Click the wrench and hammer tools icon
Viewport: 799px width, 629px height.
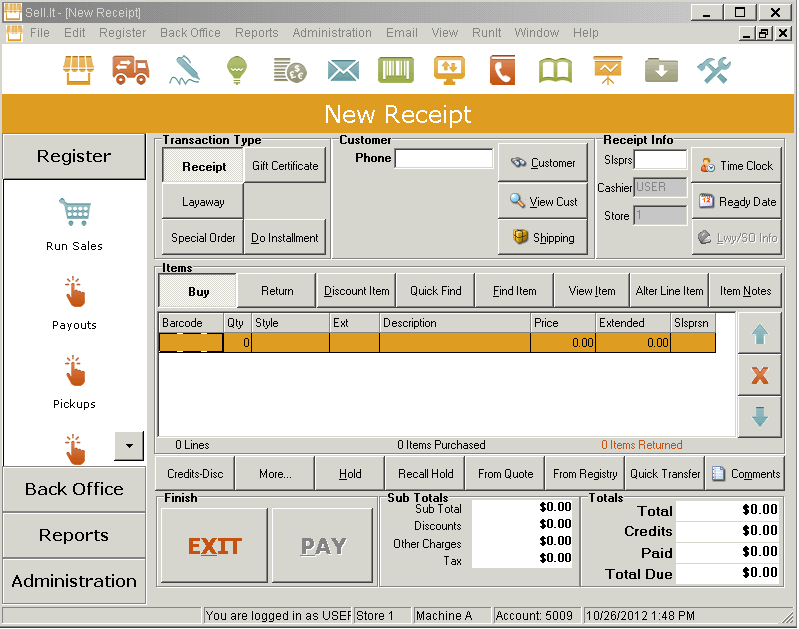point(713,70)
